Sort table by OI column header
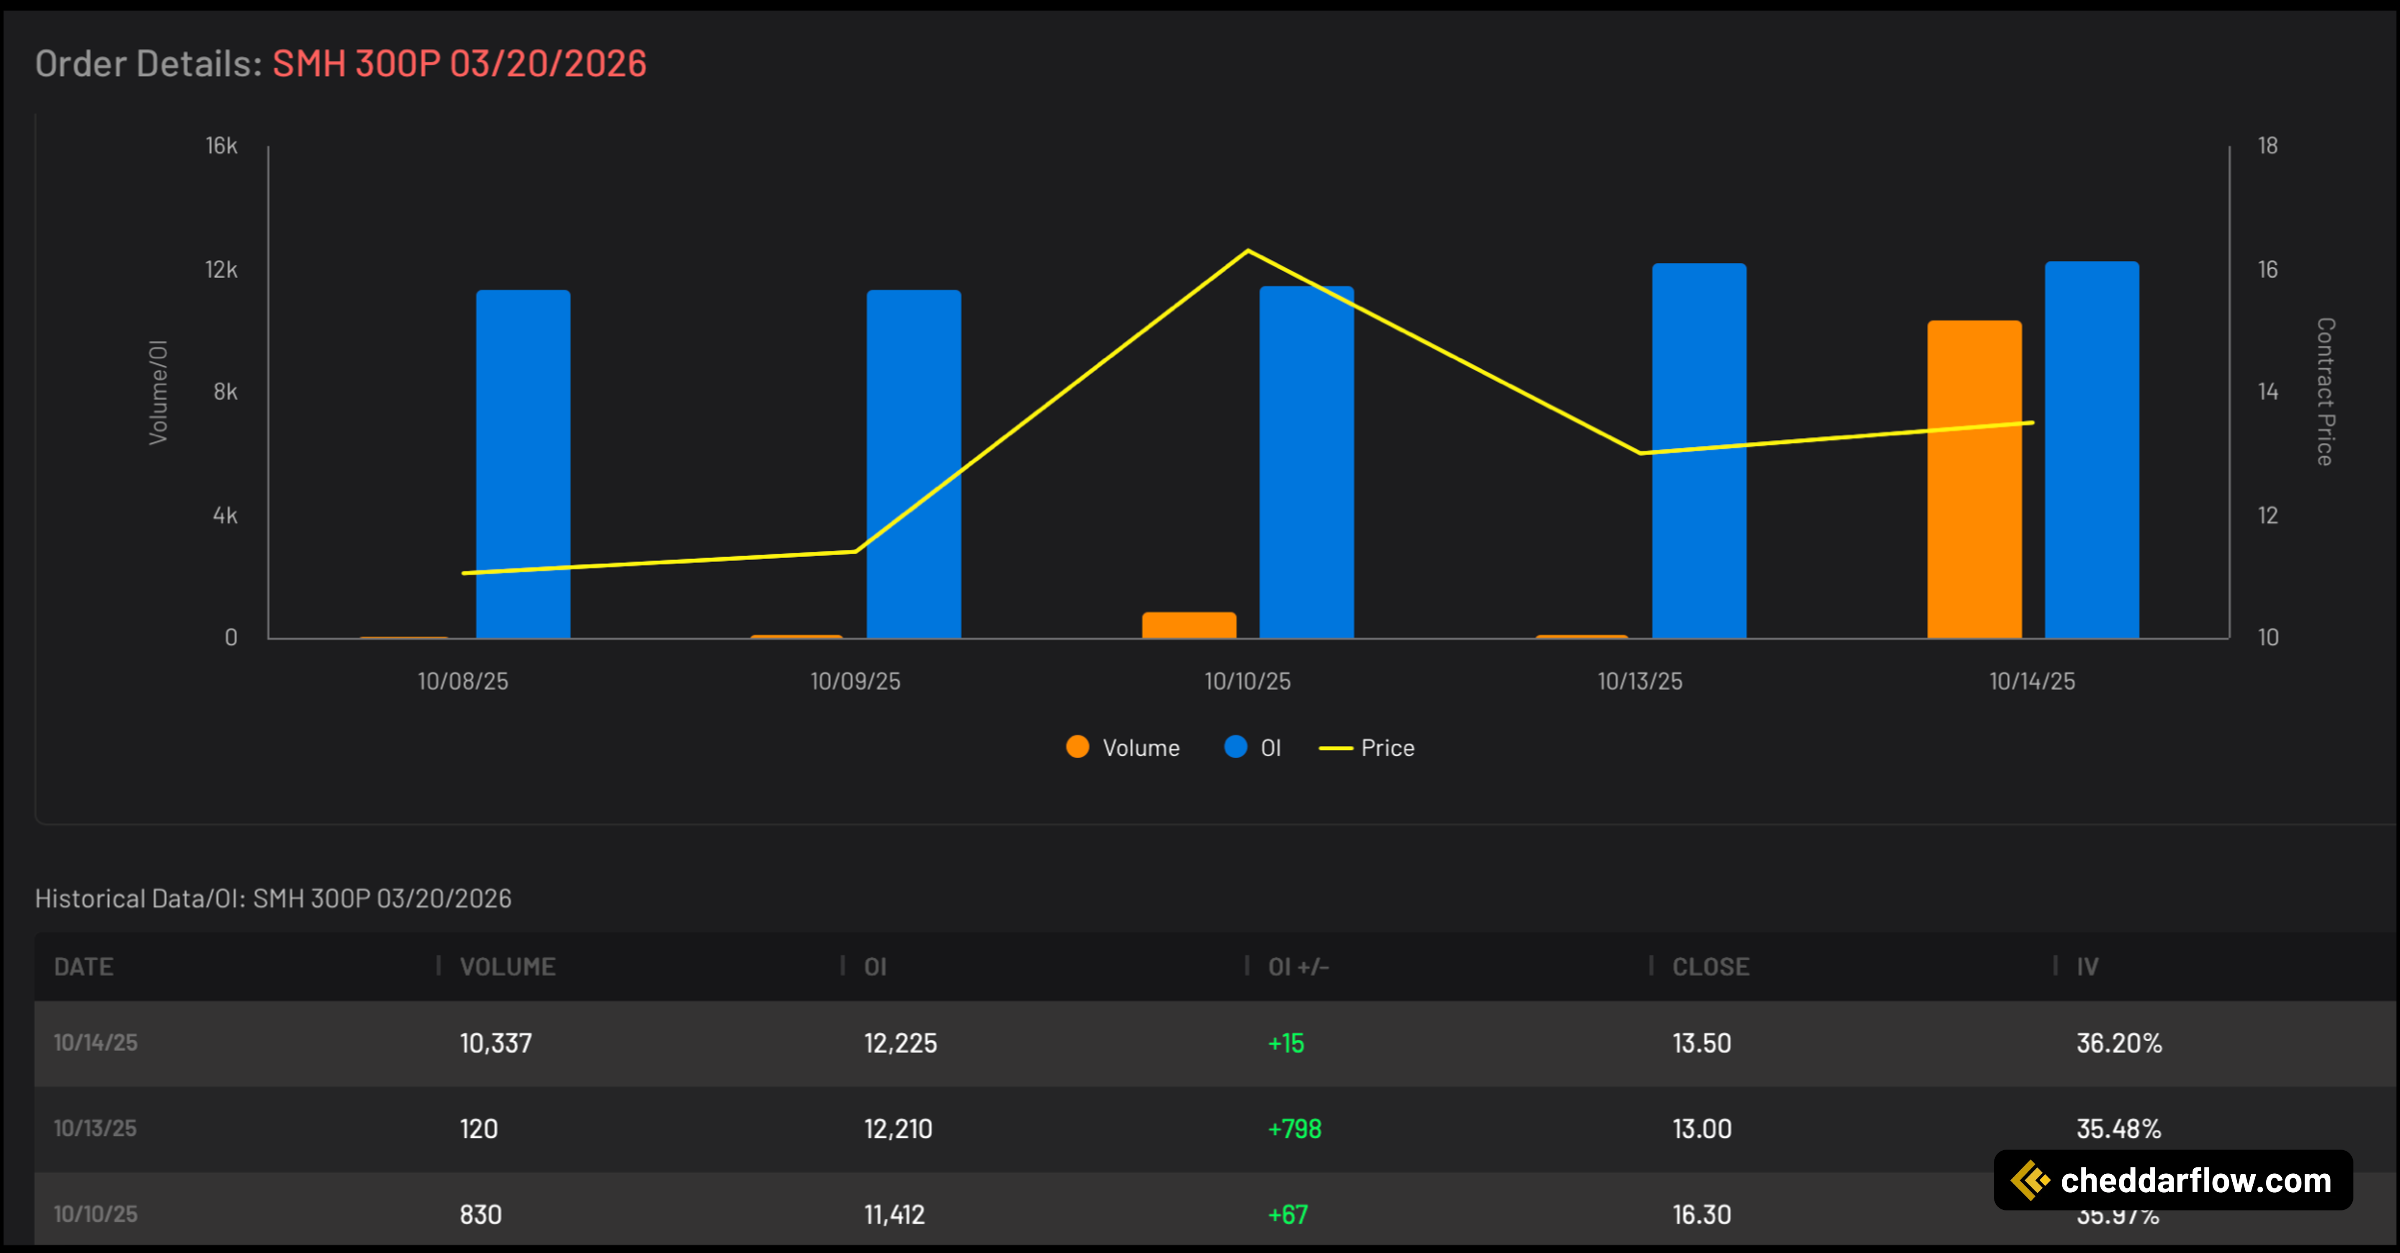Viewport: 2400px width, 1253px height. 875,967
